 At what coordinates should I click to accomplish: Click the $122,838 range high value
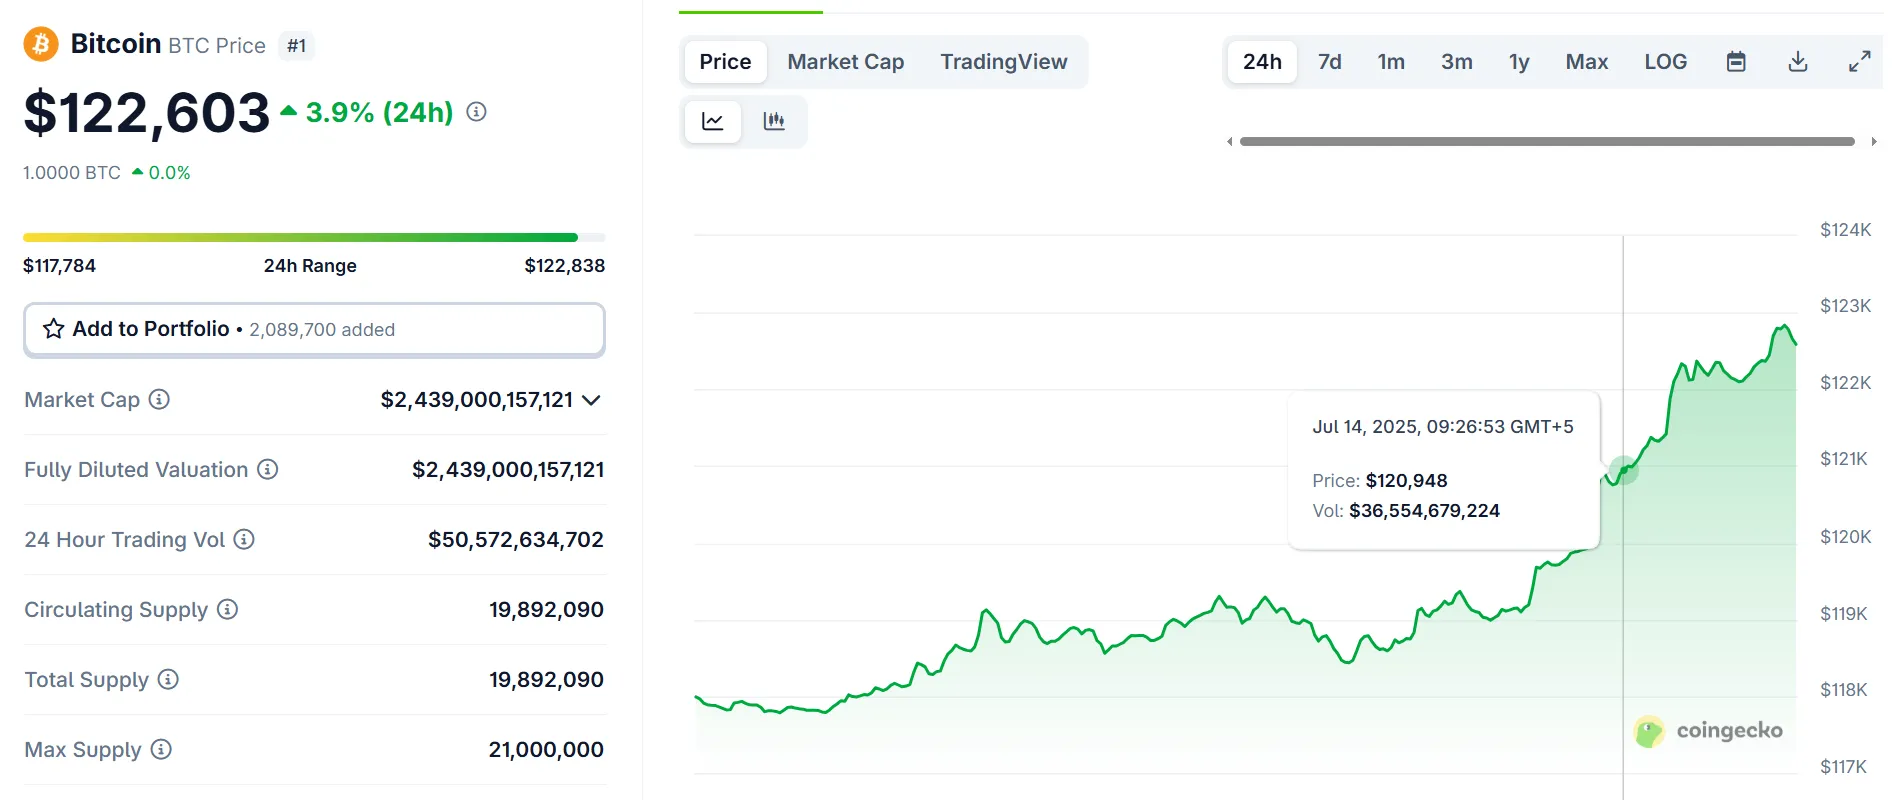[565, 266]
